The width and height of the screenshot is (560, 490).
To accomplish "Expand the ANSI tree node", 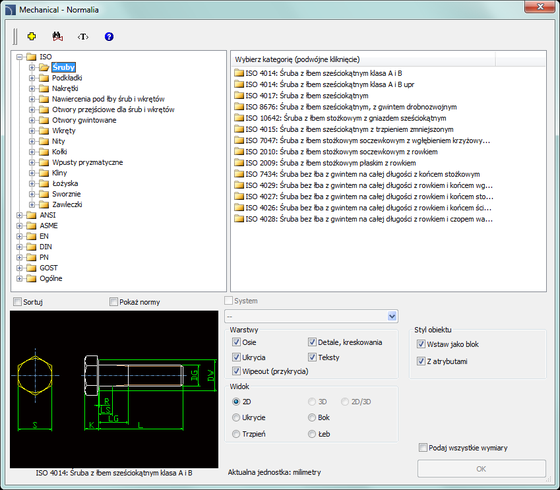I will pyautogui.click(x=20, y=215).
